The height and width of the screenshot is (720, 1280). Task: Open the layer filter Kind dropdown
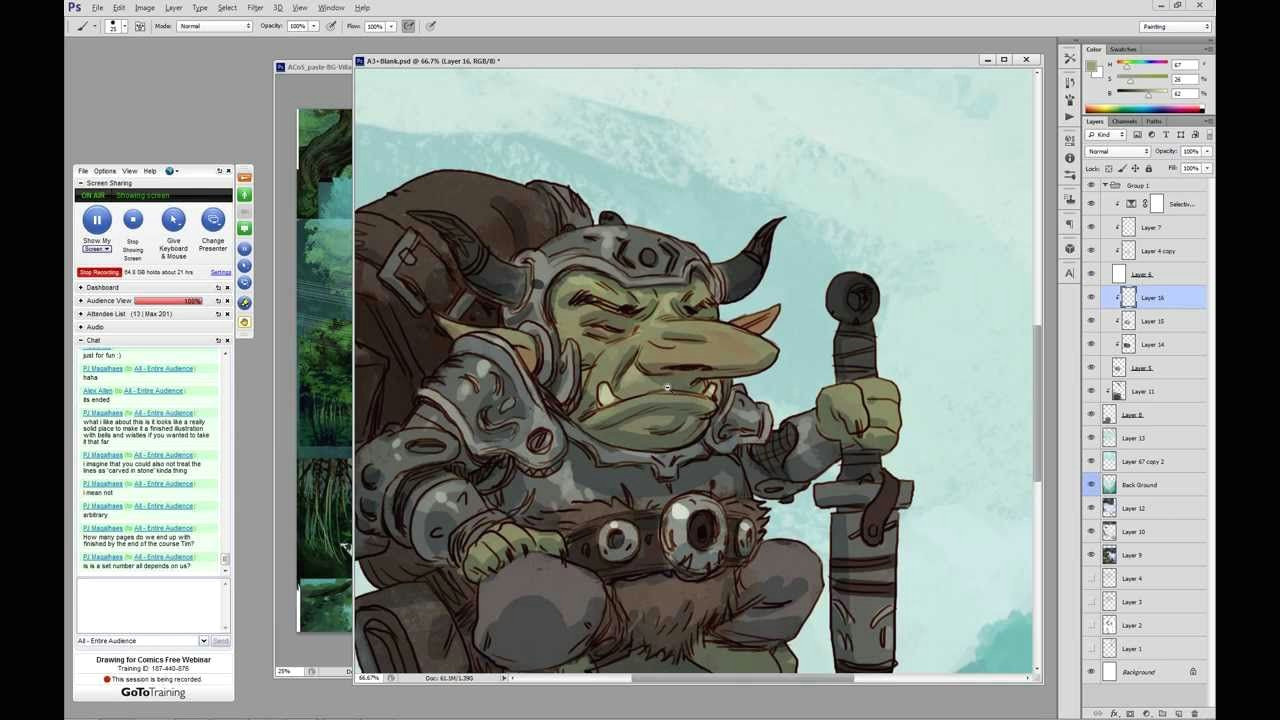pyautogui.click(x=1108, y=134)
